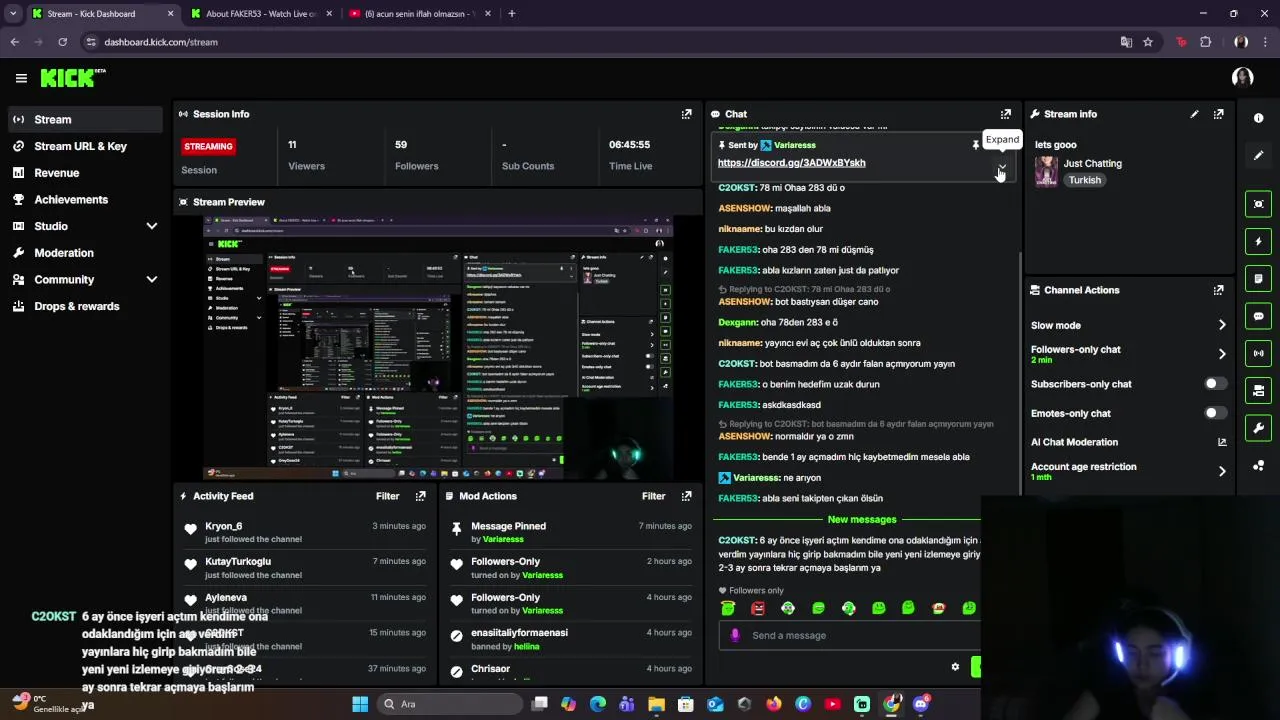The image size is (1280, 720).
Task: Unpin the pinned chat message
Action: [x=976, y=145]
